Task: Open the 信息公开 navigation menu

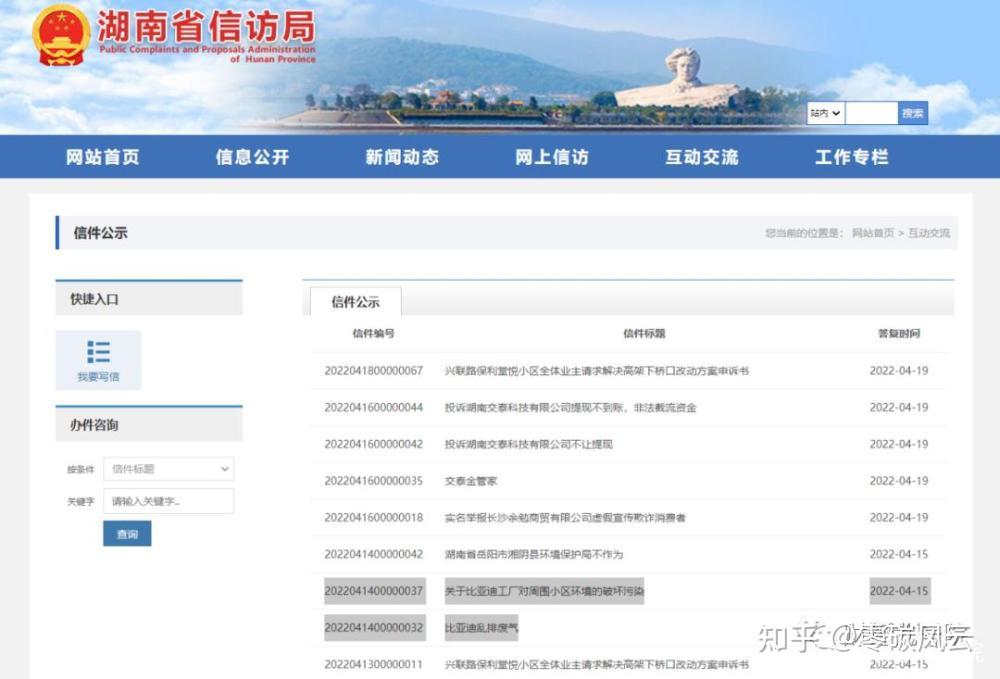Action: 250,157
